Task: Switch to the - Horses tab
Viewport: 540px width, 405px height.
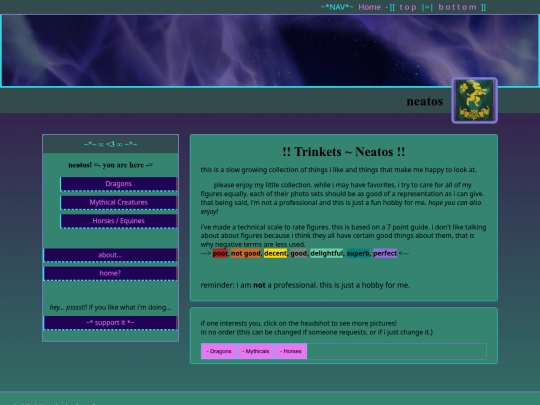Action: [x=291, y=351]
